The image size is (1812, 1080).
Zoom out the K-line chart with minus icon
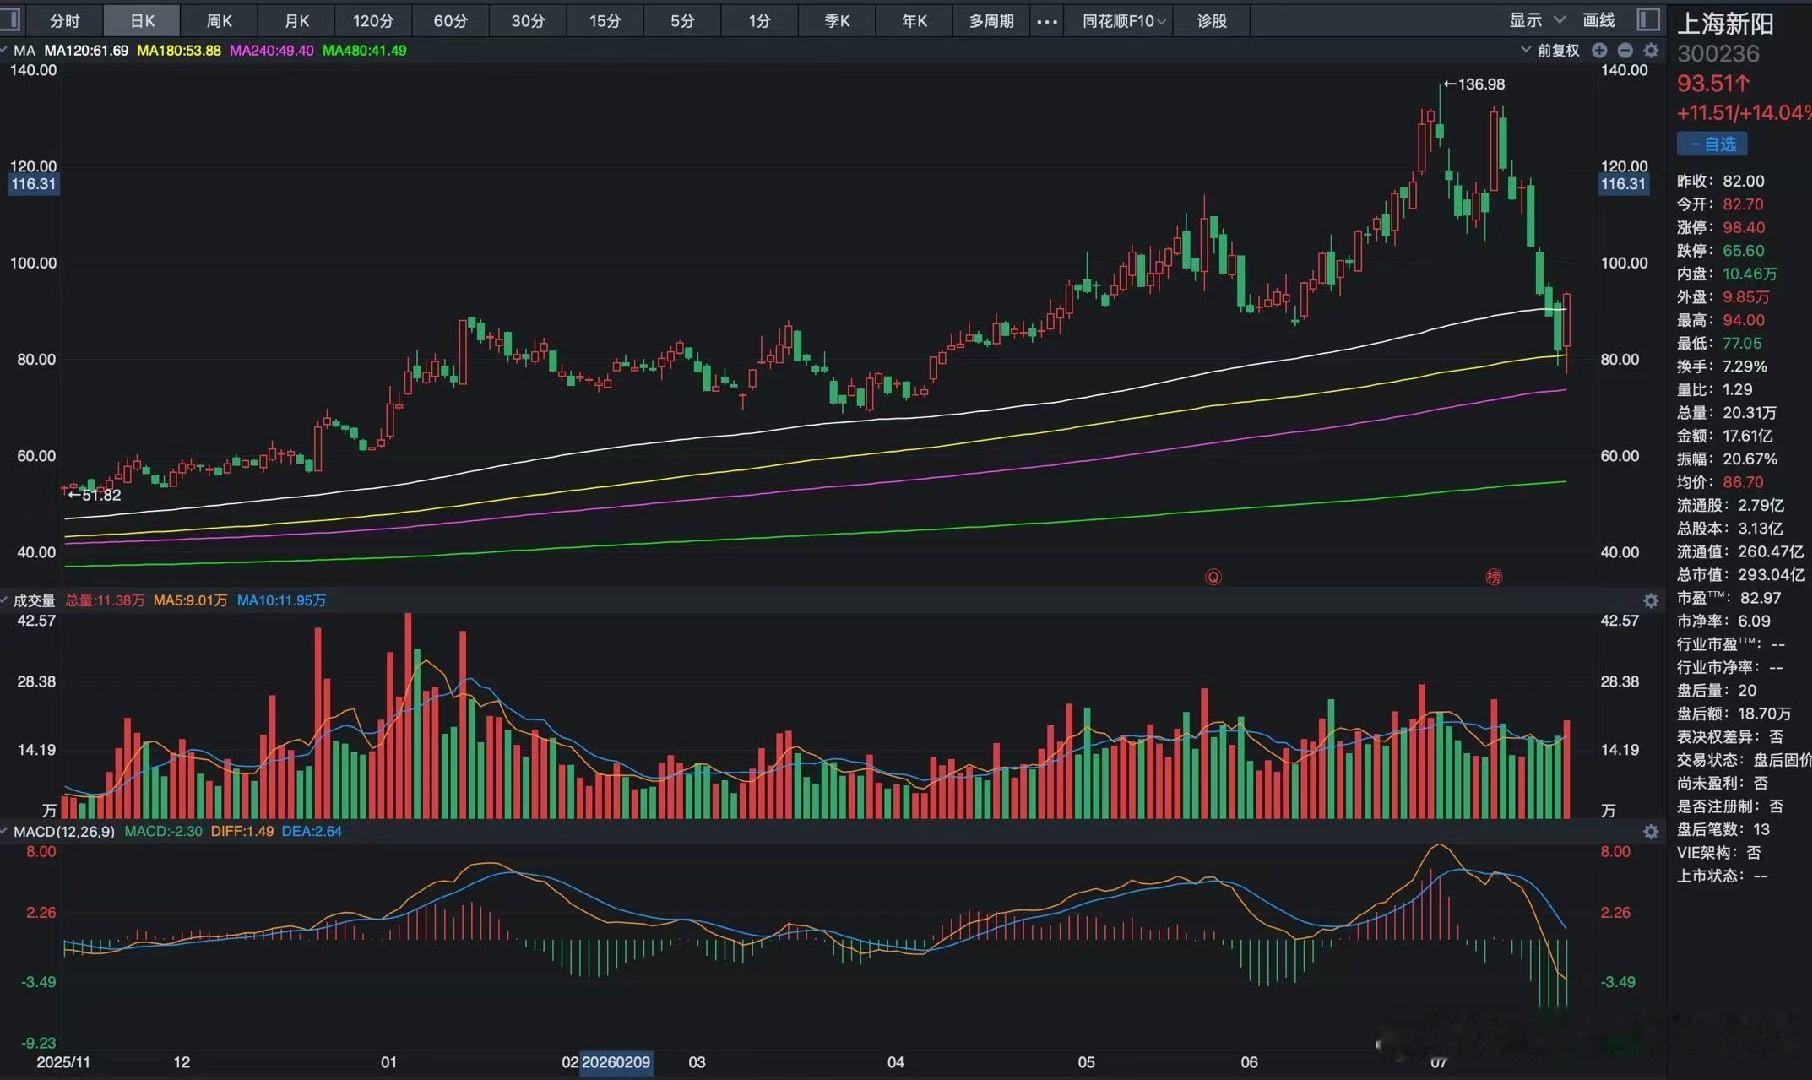click(x=1625, y=50)
